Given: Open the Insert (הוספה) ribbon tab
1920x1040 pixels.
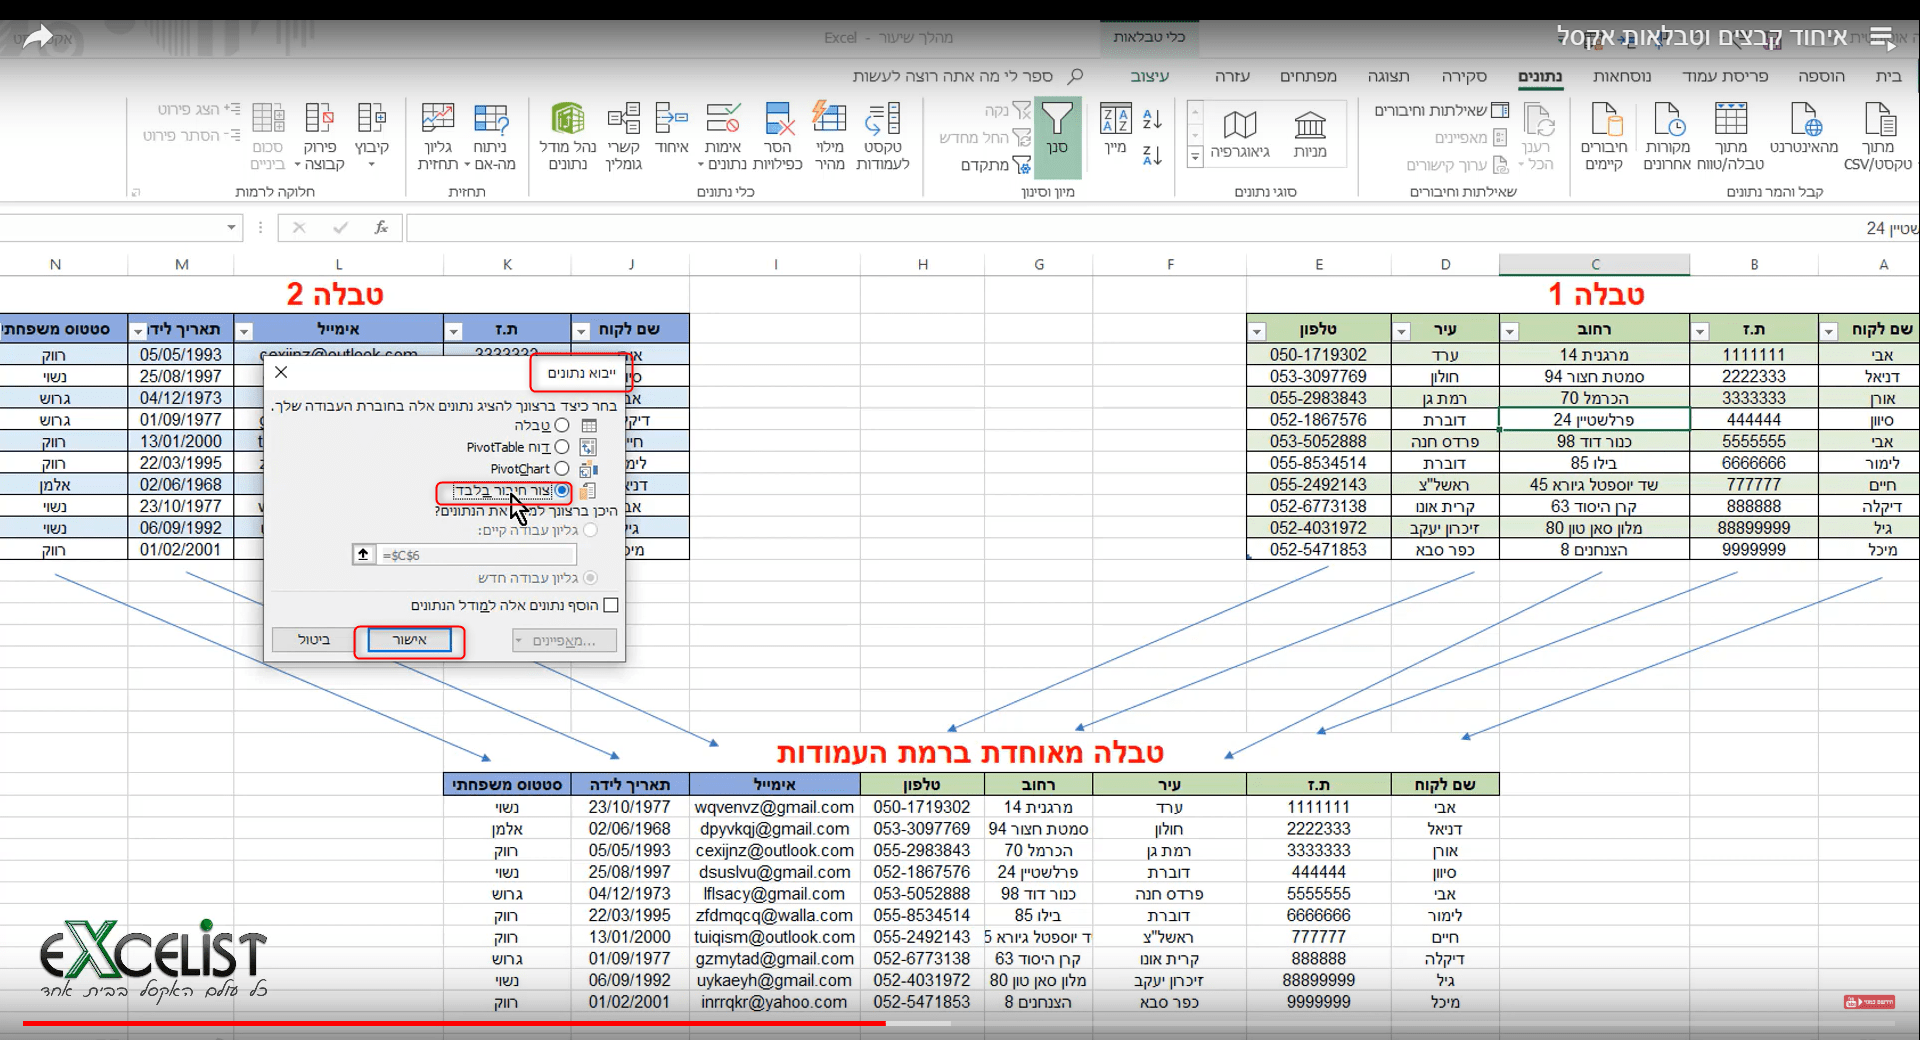Looking at the screenshot, I should [x=1821, y=76].
